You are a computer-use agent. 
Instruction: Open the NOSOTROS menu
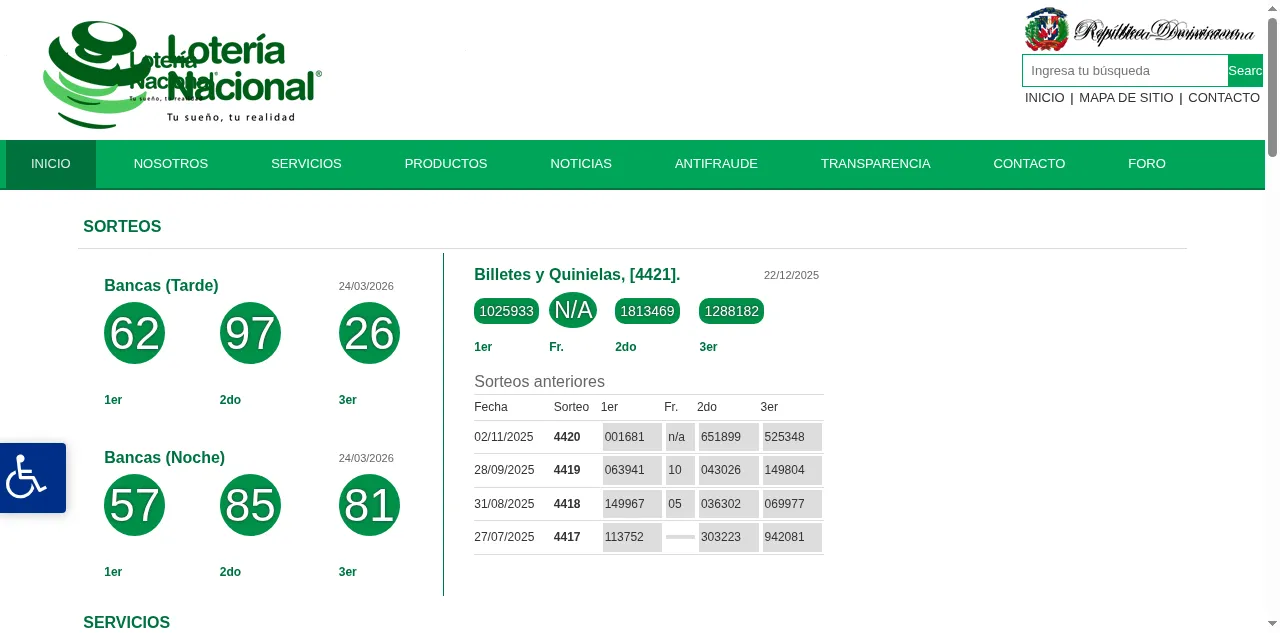(x=171, y=164)
